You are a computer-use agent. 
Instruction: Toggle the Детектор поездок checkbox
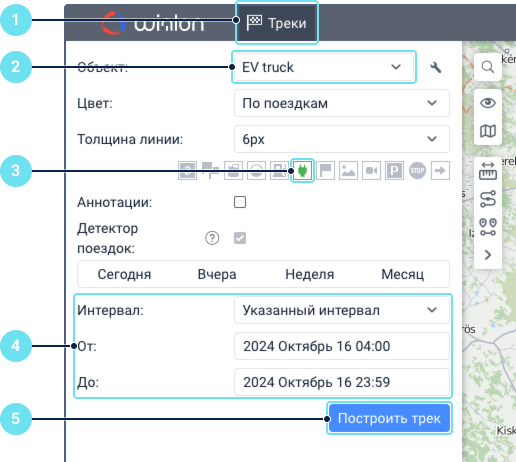240,238
